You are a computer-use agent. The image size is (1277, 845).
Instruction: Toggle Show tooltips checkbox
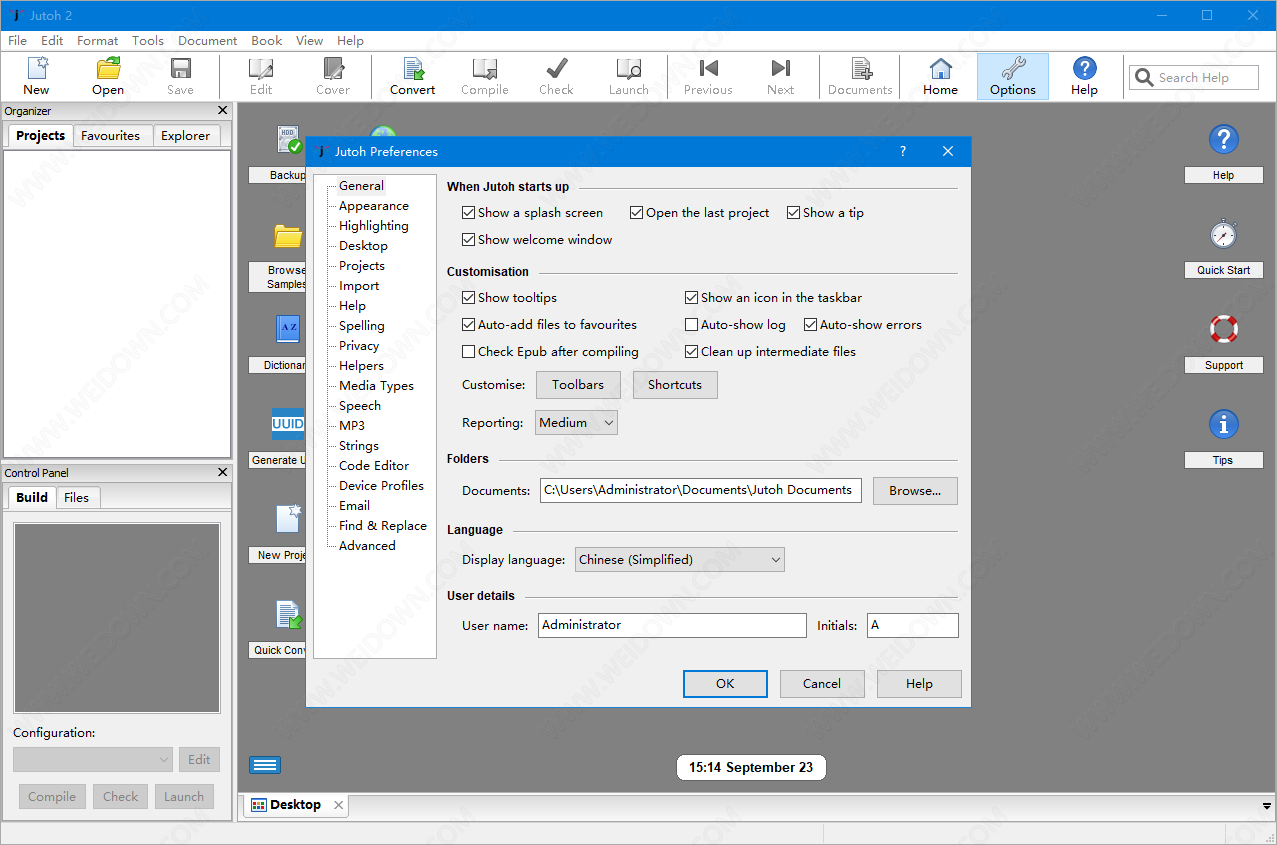[x=469, y=298]
